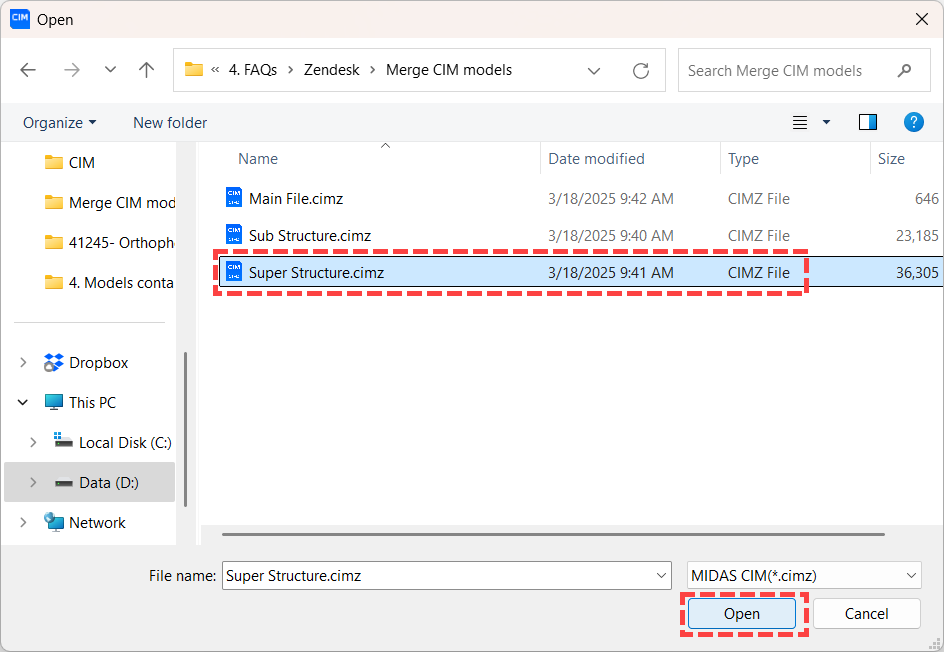Click the Super Structure.cimz file icon
944x652 pixels.
pos(234,272)
